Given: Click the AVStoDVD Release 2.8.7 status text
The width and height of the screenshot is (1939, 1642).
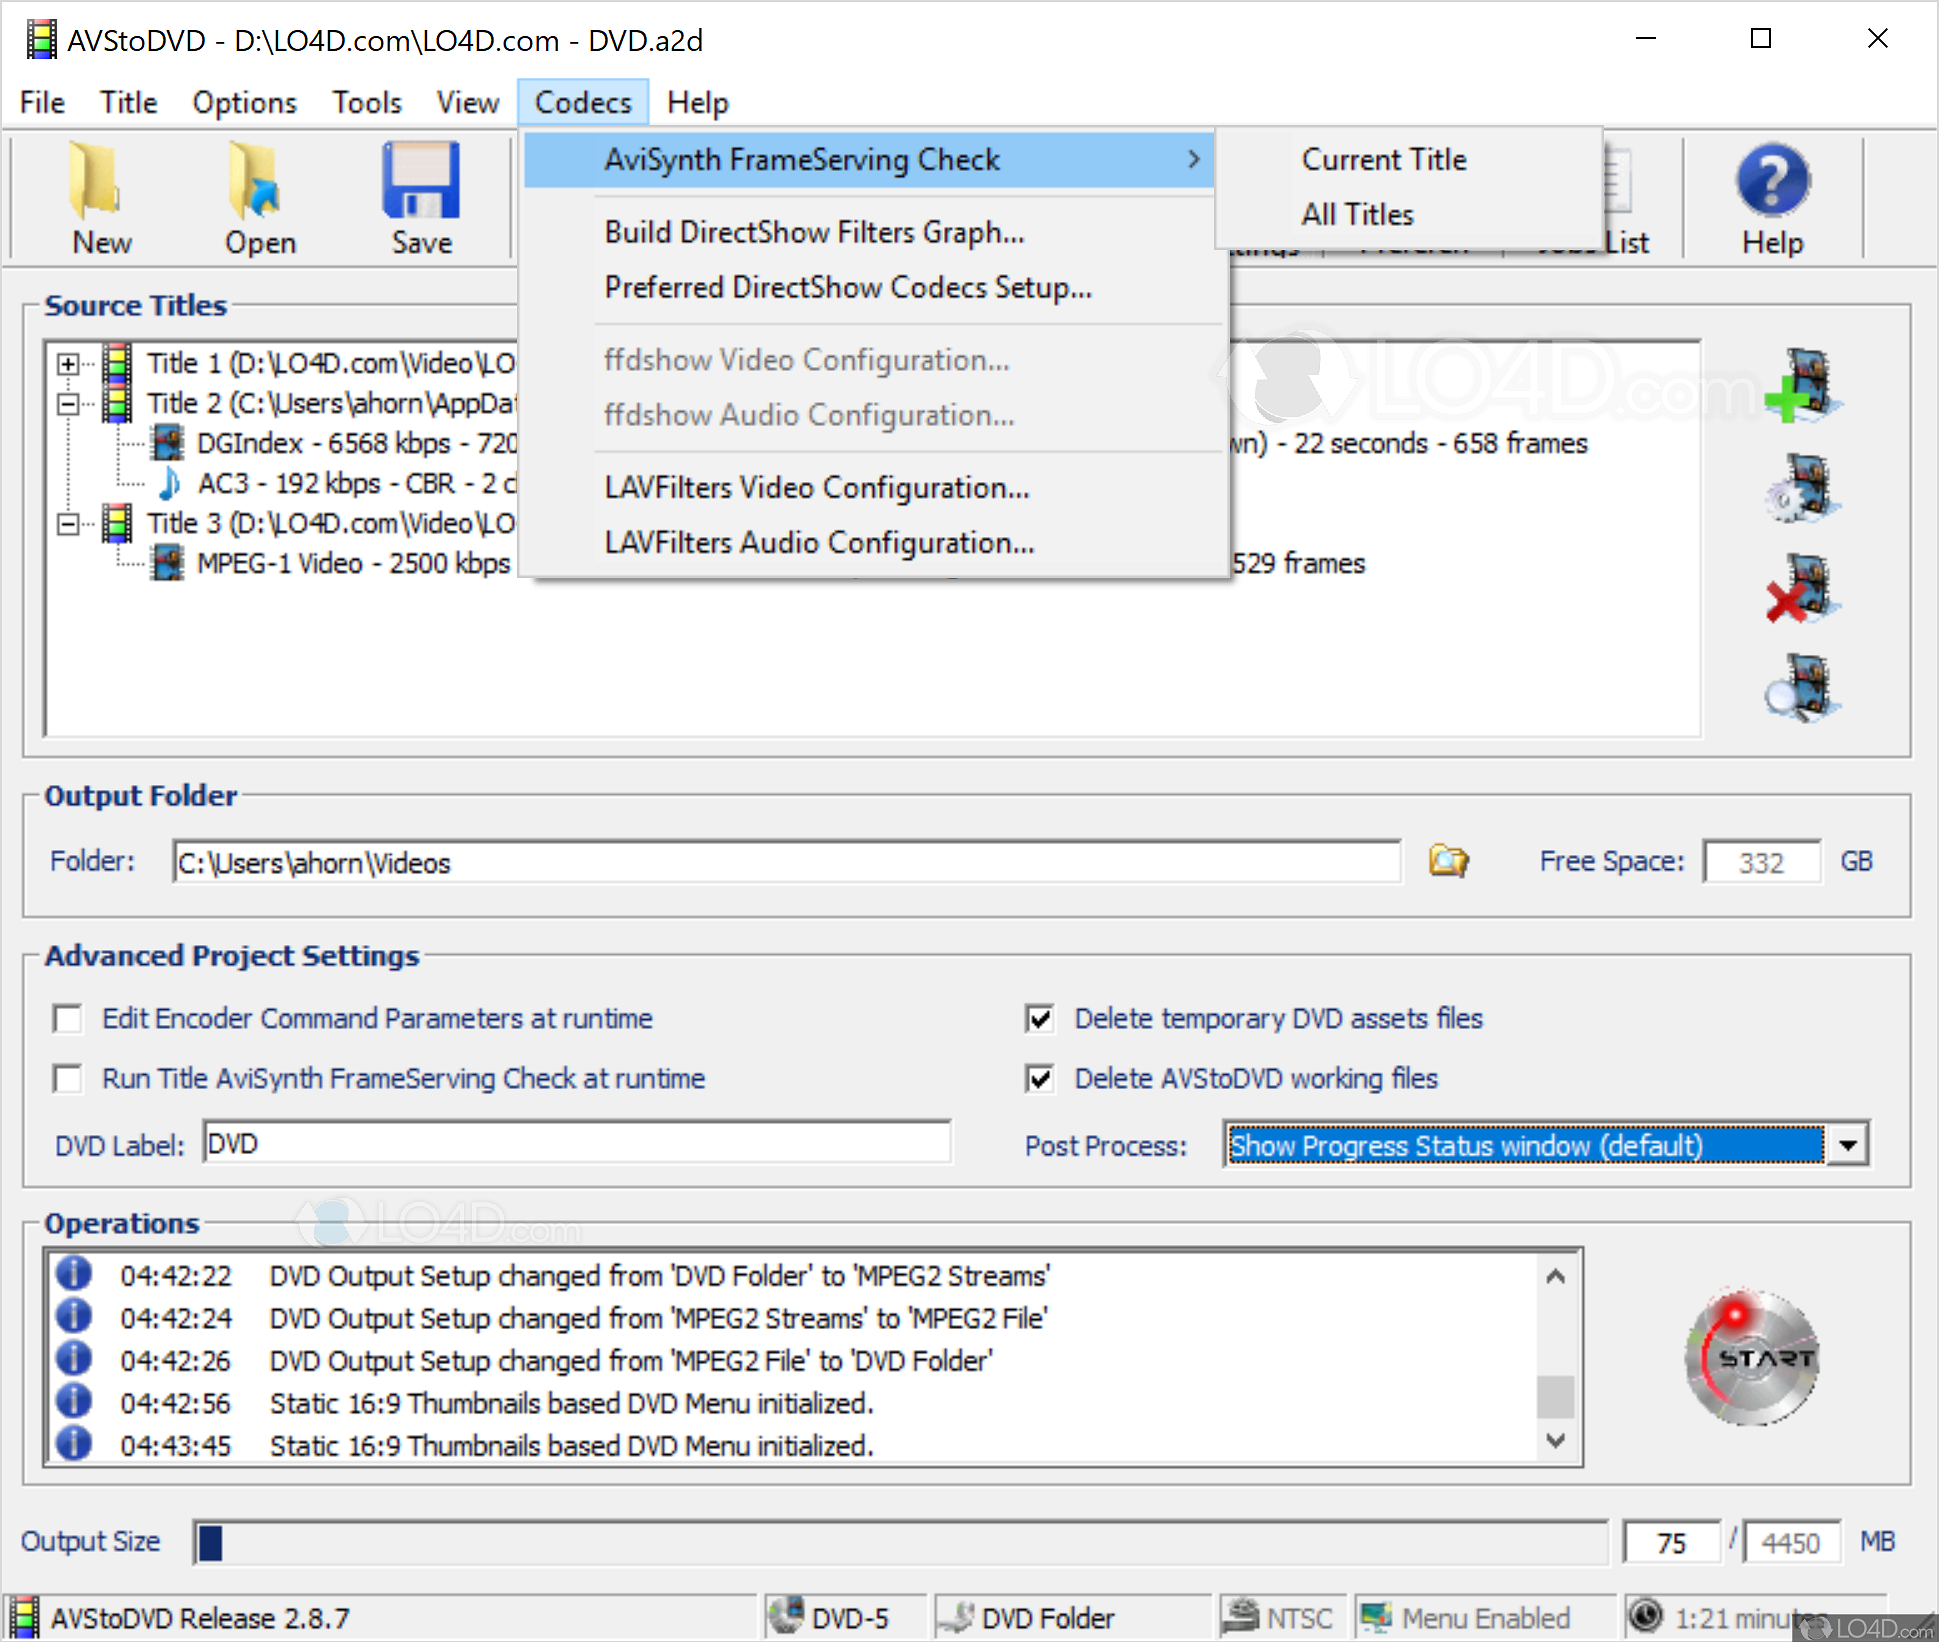Looking at the screenshot, I should click(200, 1617).
